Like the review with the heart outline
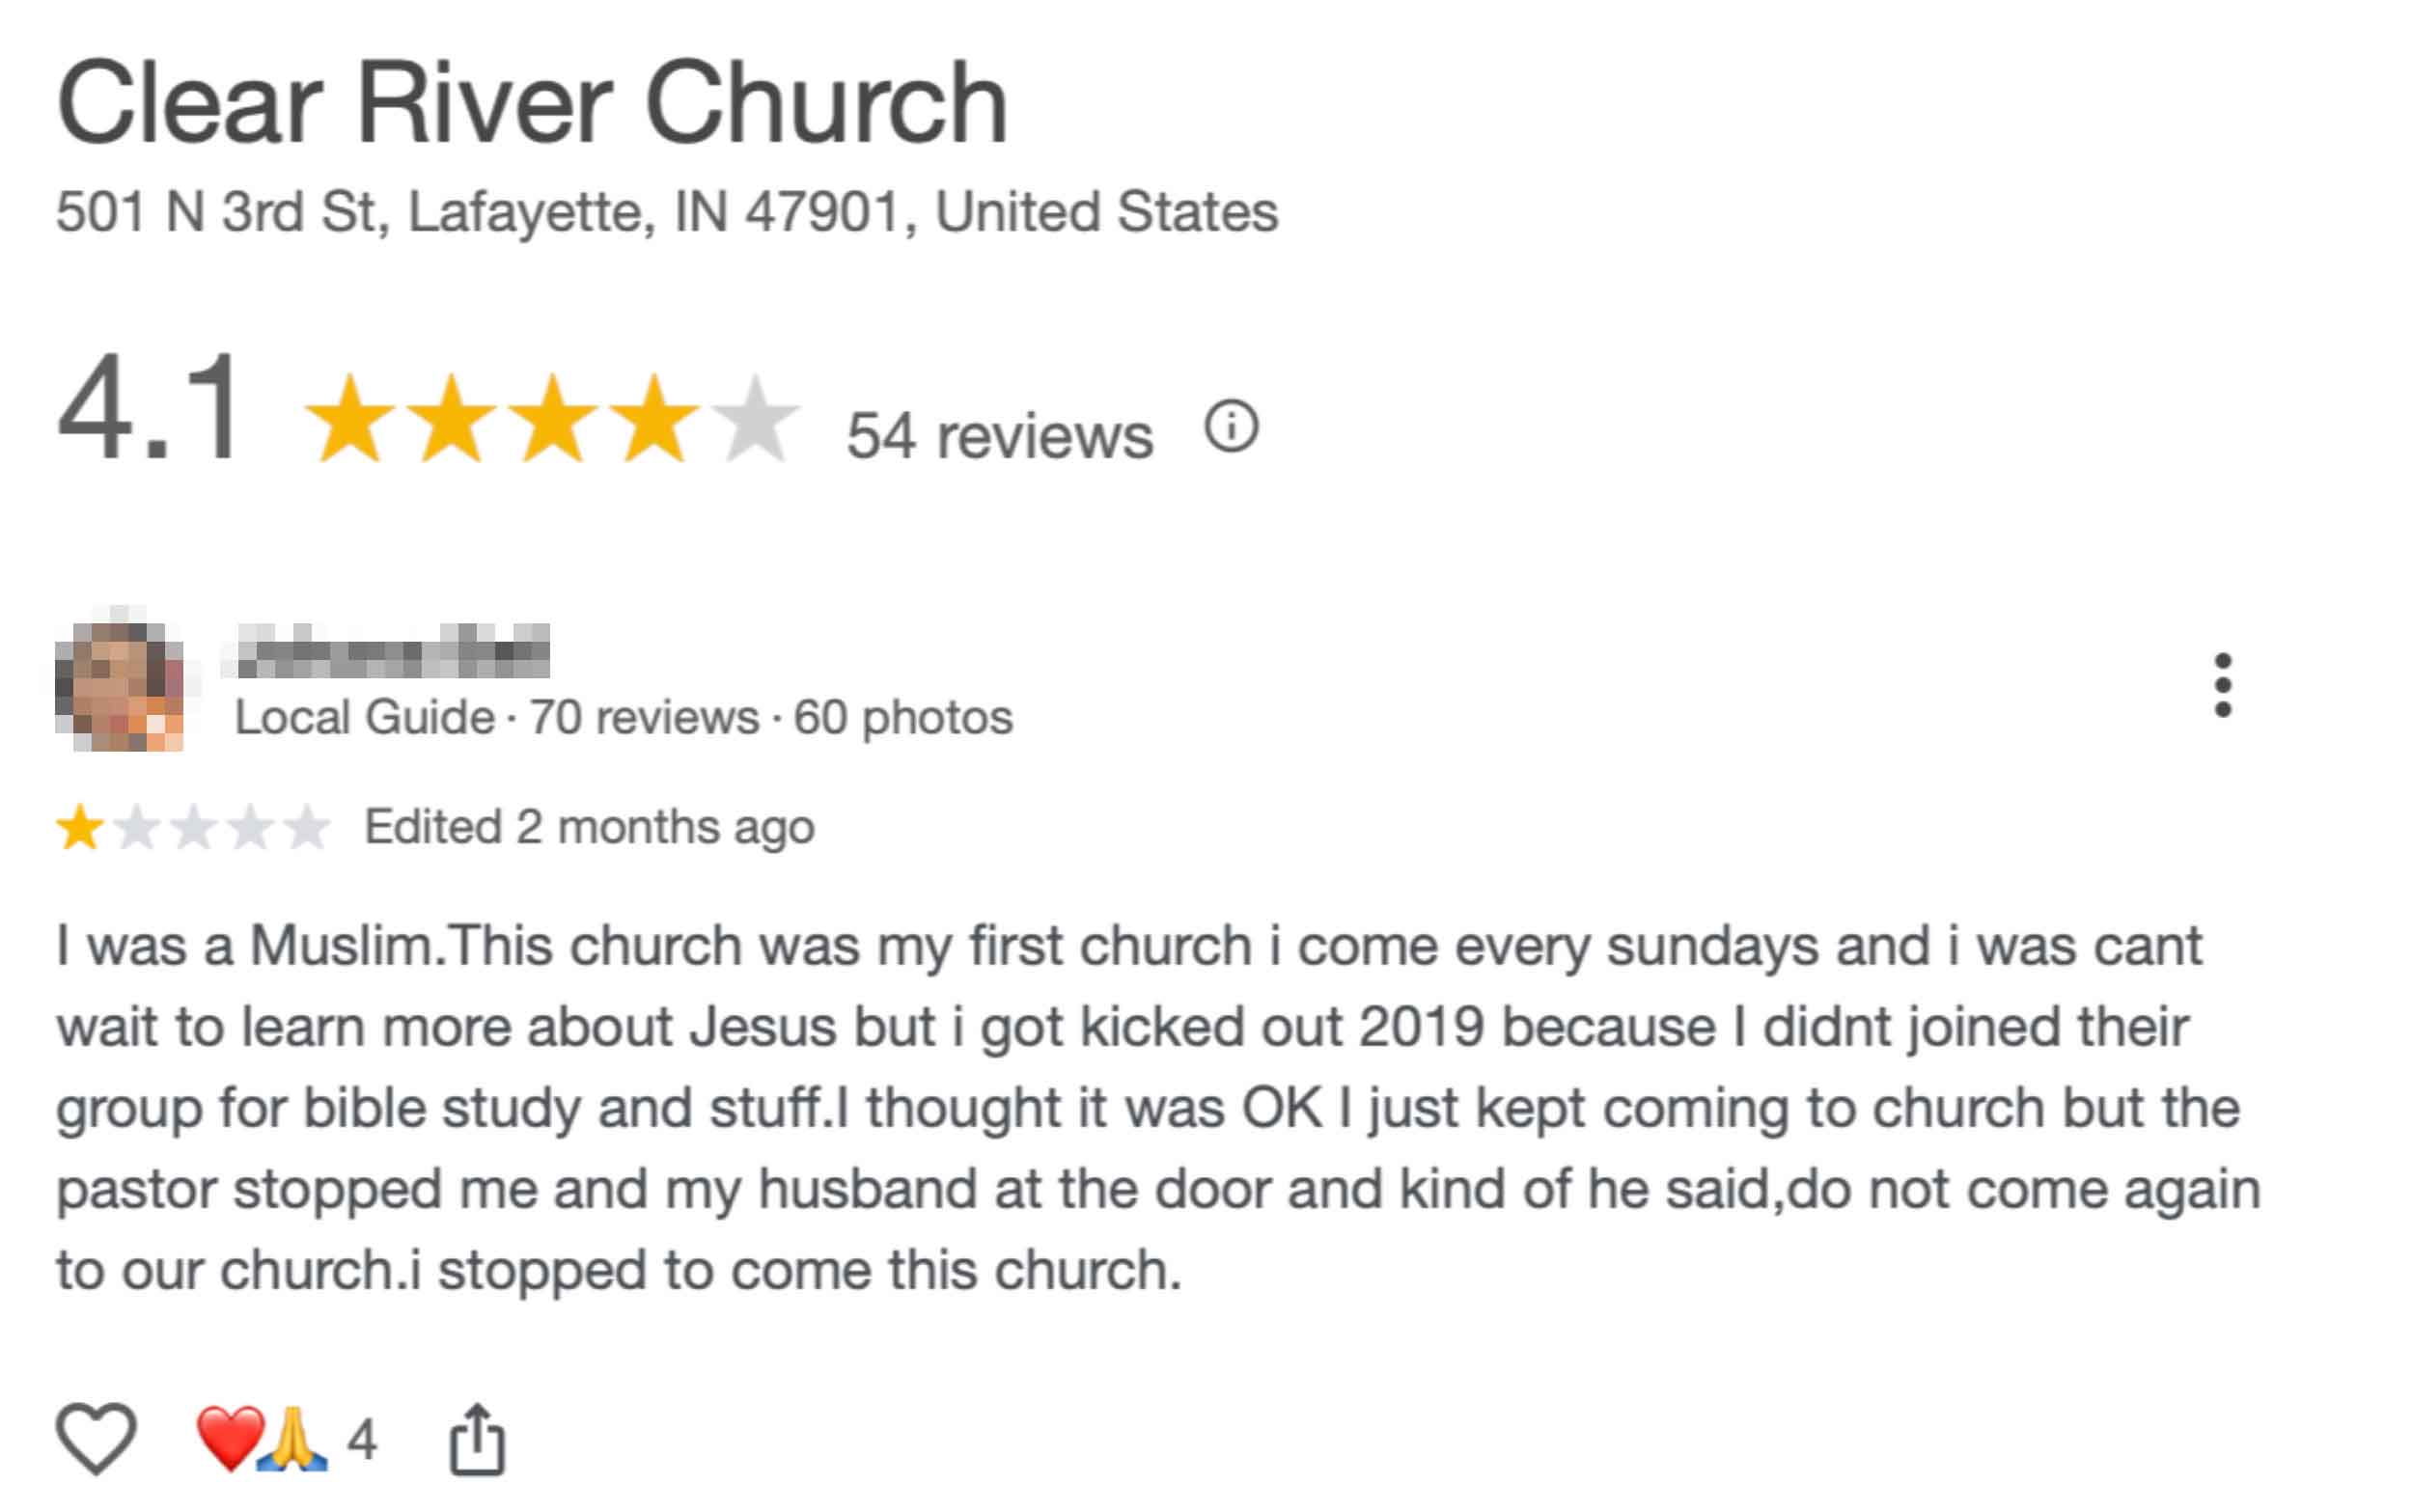2413x1512 pixels. click(96, 1438)
